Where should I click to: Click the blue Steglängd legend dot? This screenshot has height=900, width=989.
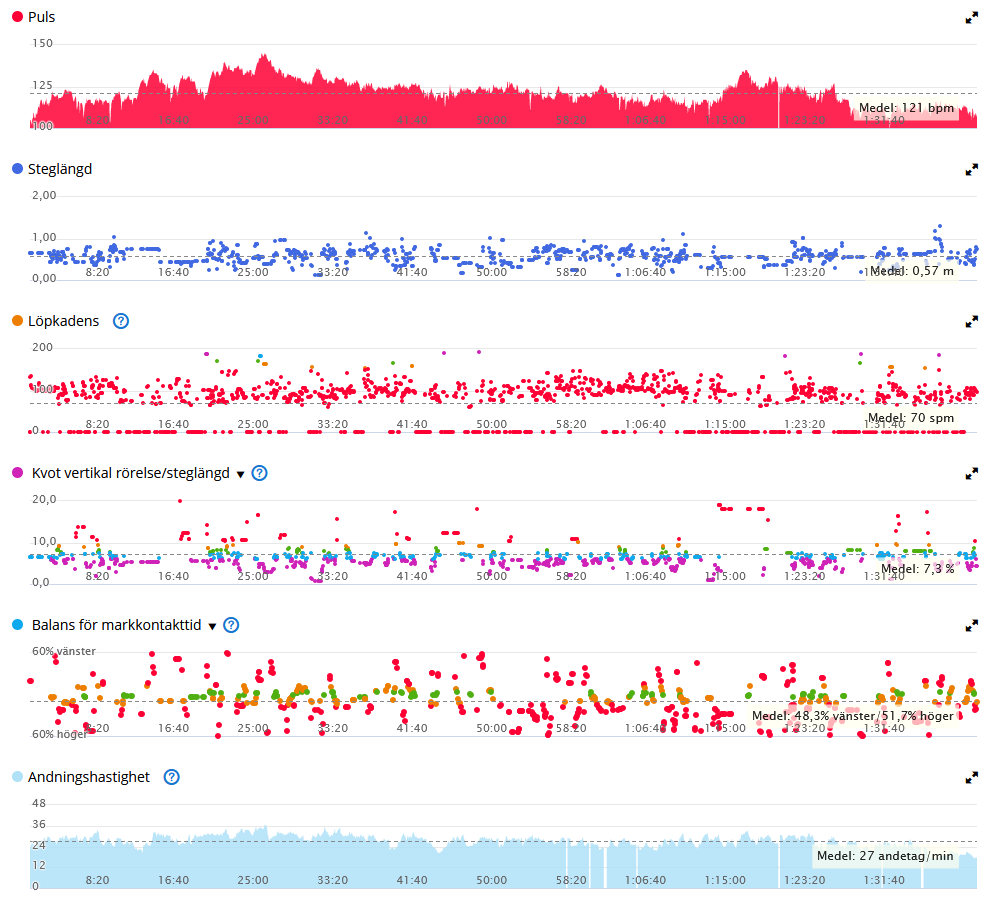pos(18,169)
